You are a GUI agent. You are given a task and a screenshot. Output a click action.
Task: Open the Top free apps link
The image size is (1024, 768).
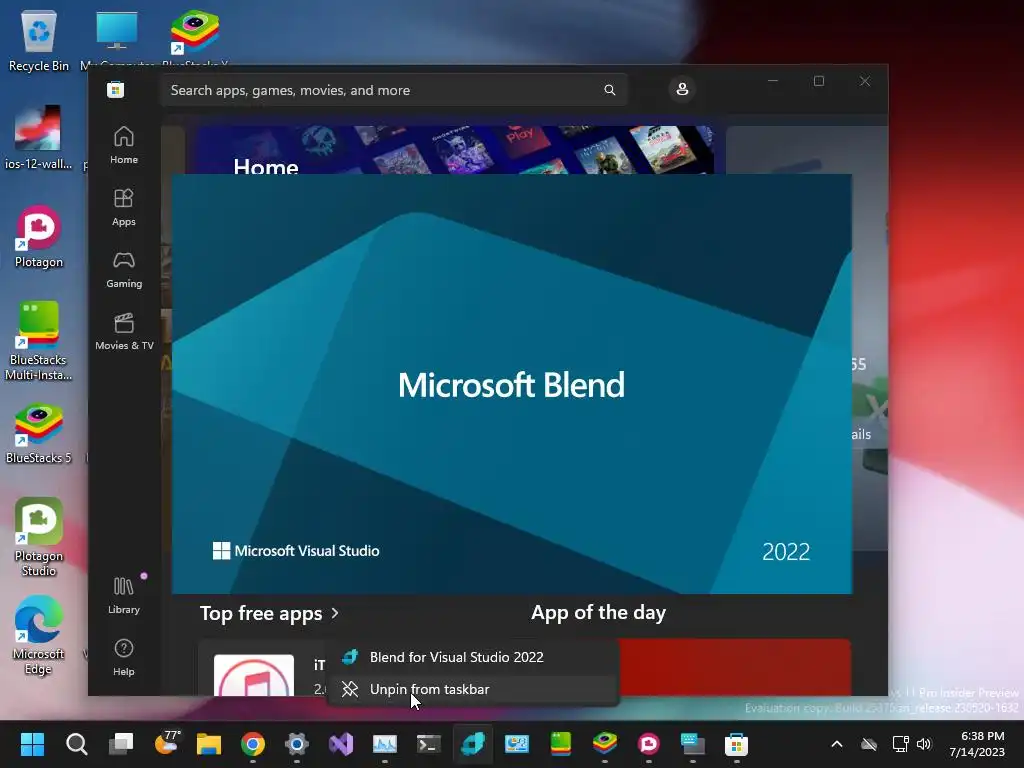click(269, 613)
